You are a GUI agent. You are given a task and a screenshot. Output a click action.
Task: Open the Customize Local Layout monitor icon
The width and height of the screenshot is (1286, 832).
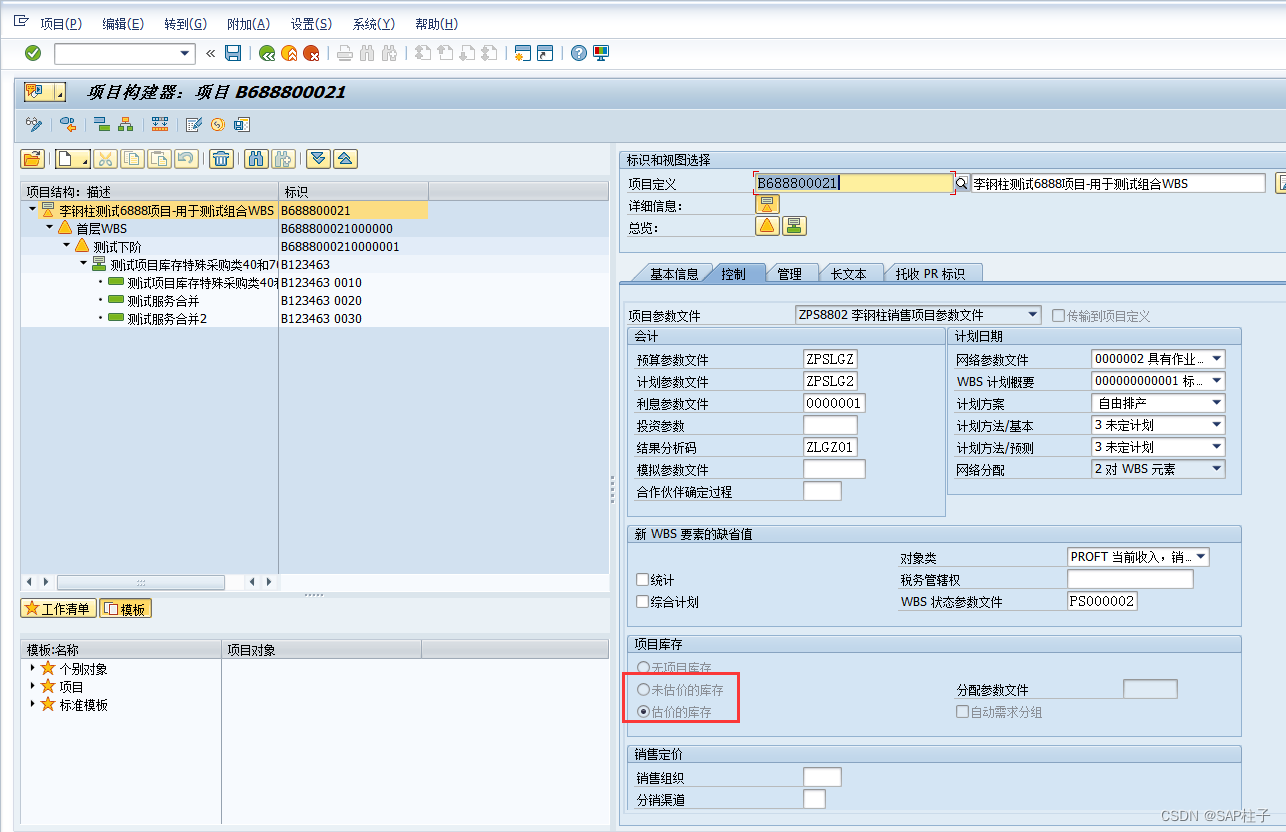pyautogui.click(x=601, y=53)
